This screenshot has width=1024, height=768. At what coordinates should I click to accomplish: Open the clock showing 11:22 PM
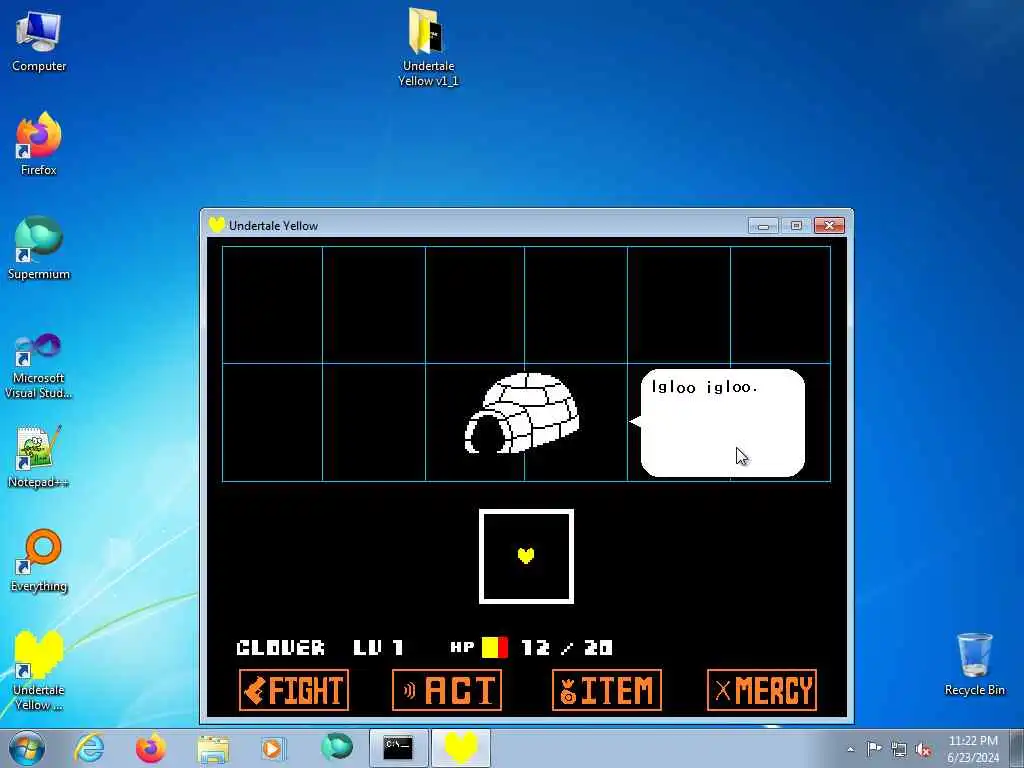coord(973,749)
